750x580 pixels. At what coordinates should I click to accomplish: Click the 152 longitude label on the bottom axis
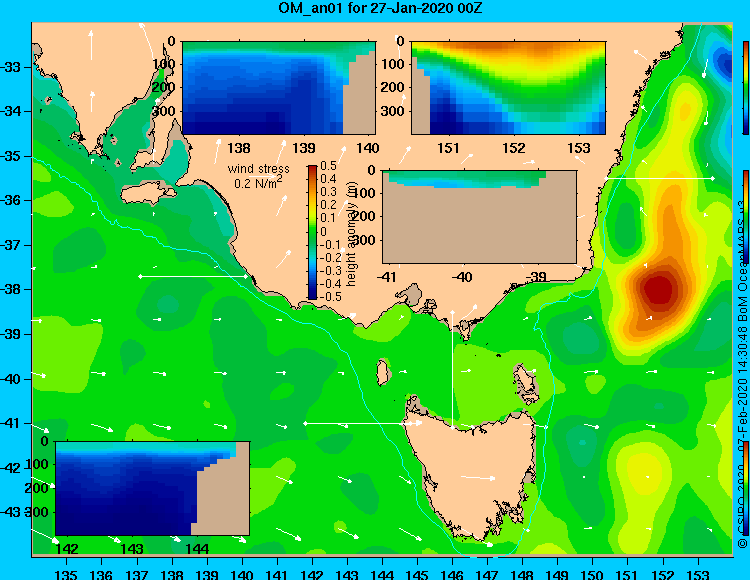click(662, 574)
